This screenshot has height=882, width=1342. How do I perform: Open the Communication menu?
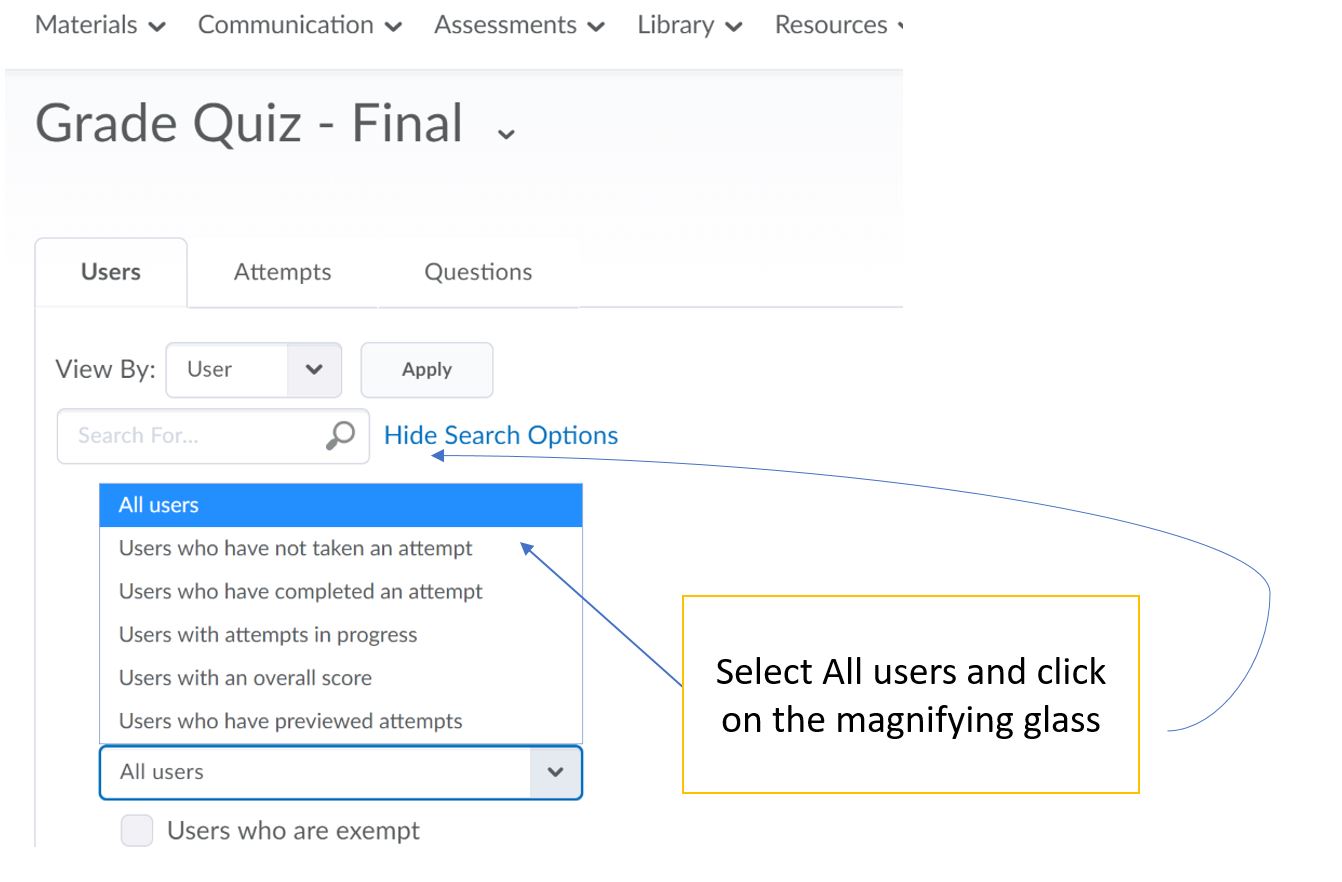pyautogui.click(x=300, y=26)
